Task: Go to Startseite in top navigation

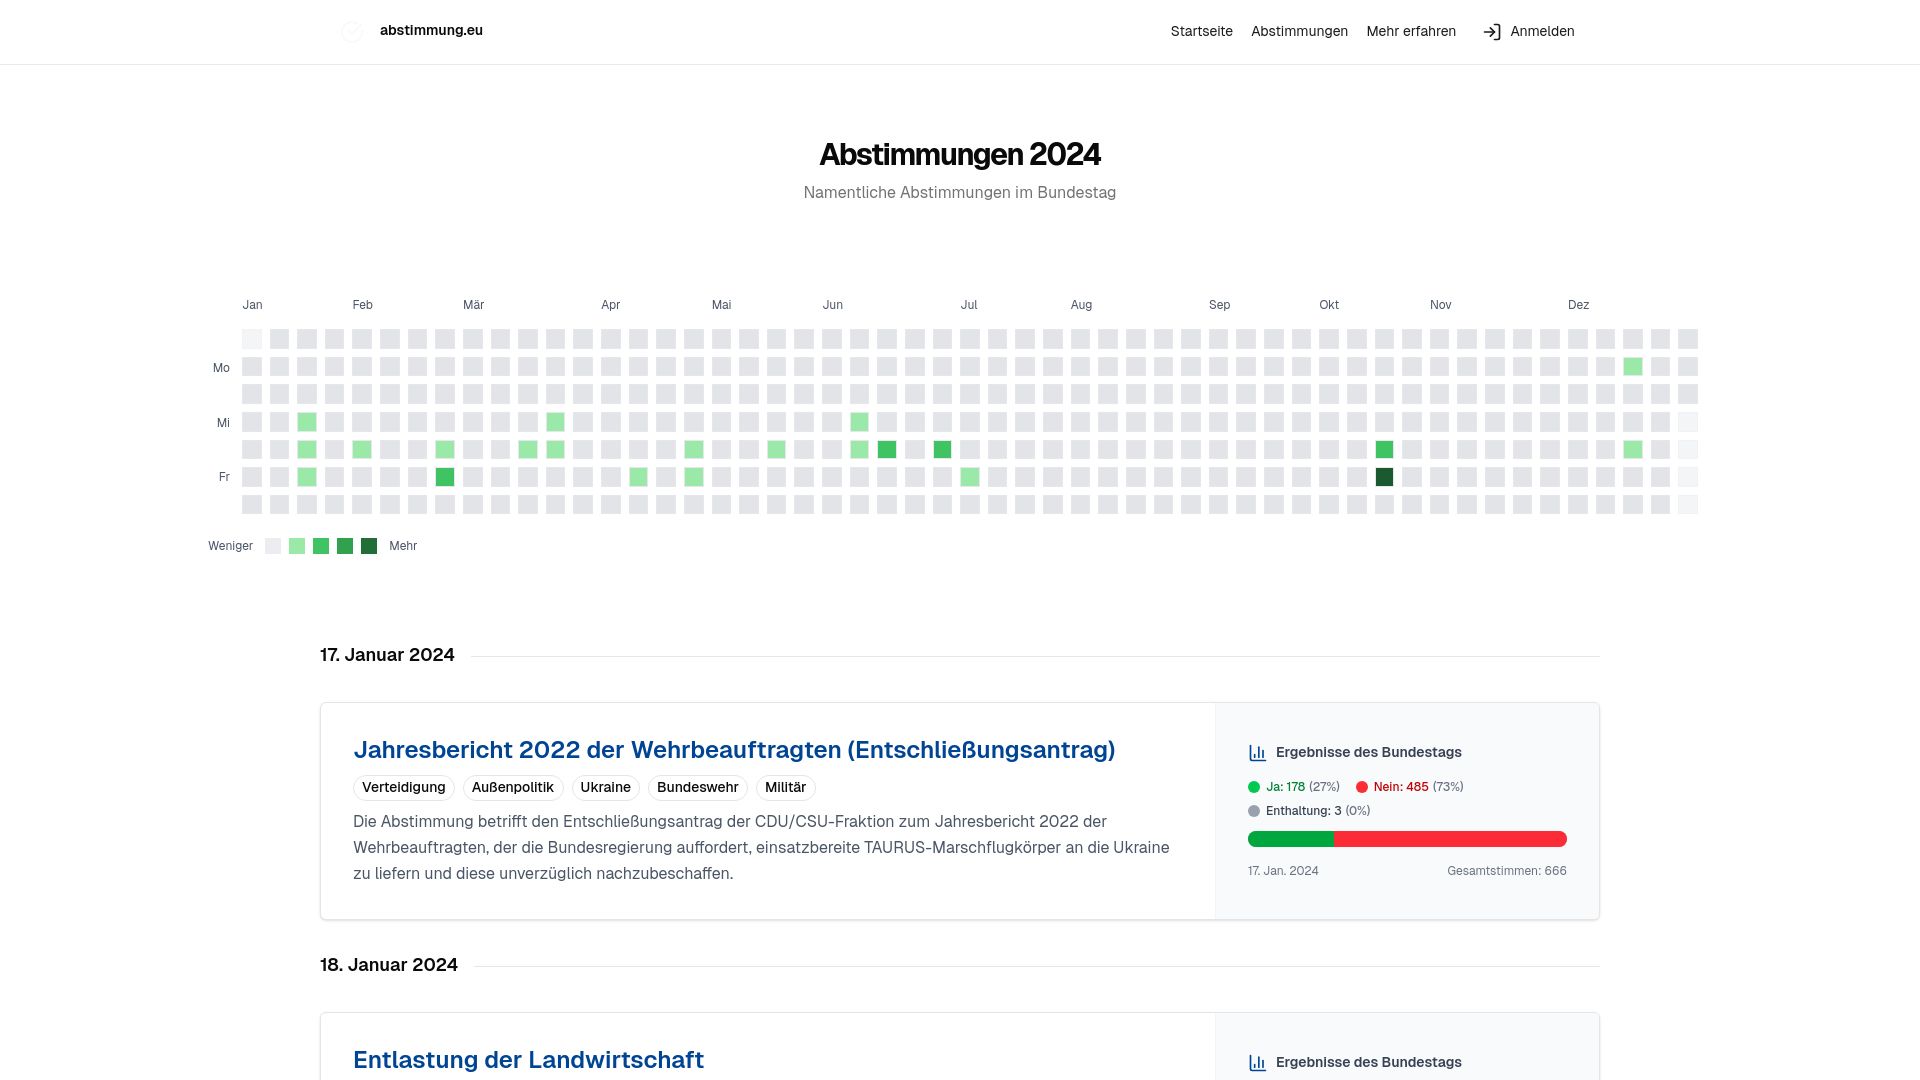Action: click(1202, 32)
